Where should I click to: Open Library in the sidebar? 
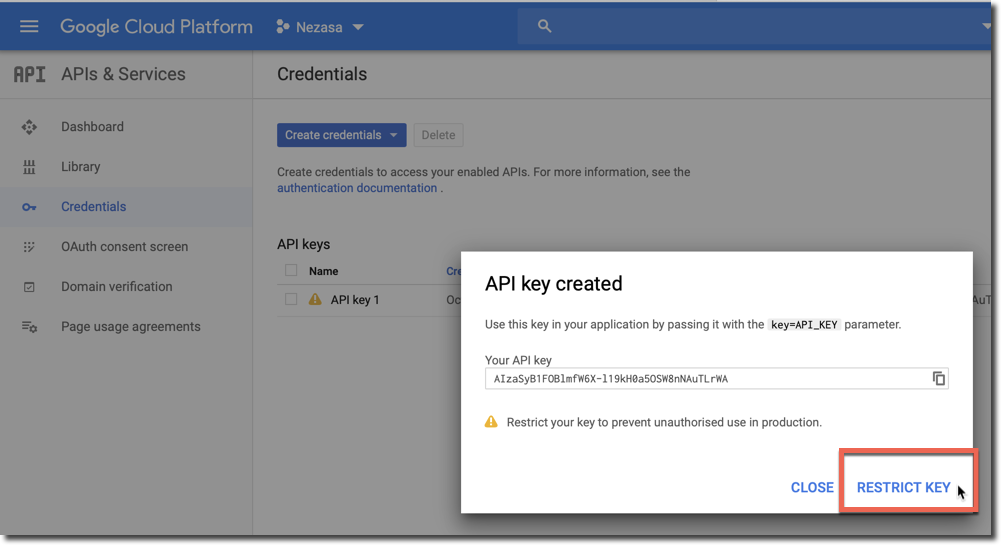point(80,167)
